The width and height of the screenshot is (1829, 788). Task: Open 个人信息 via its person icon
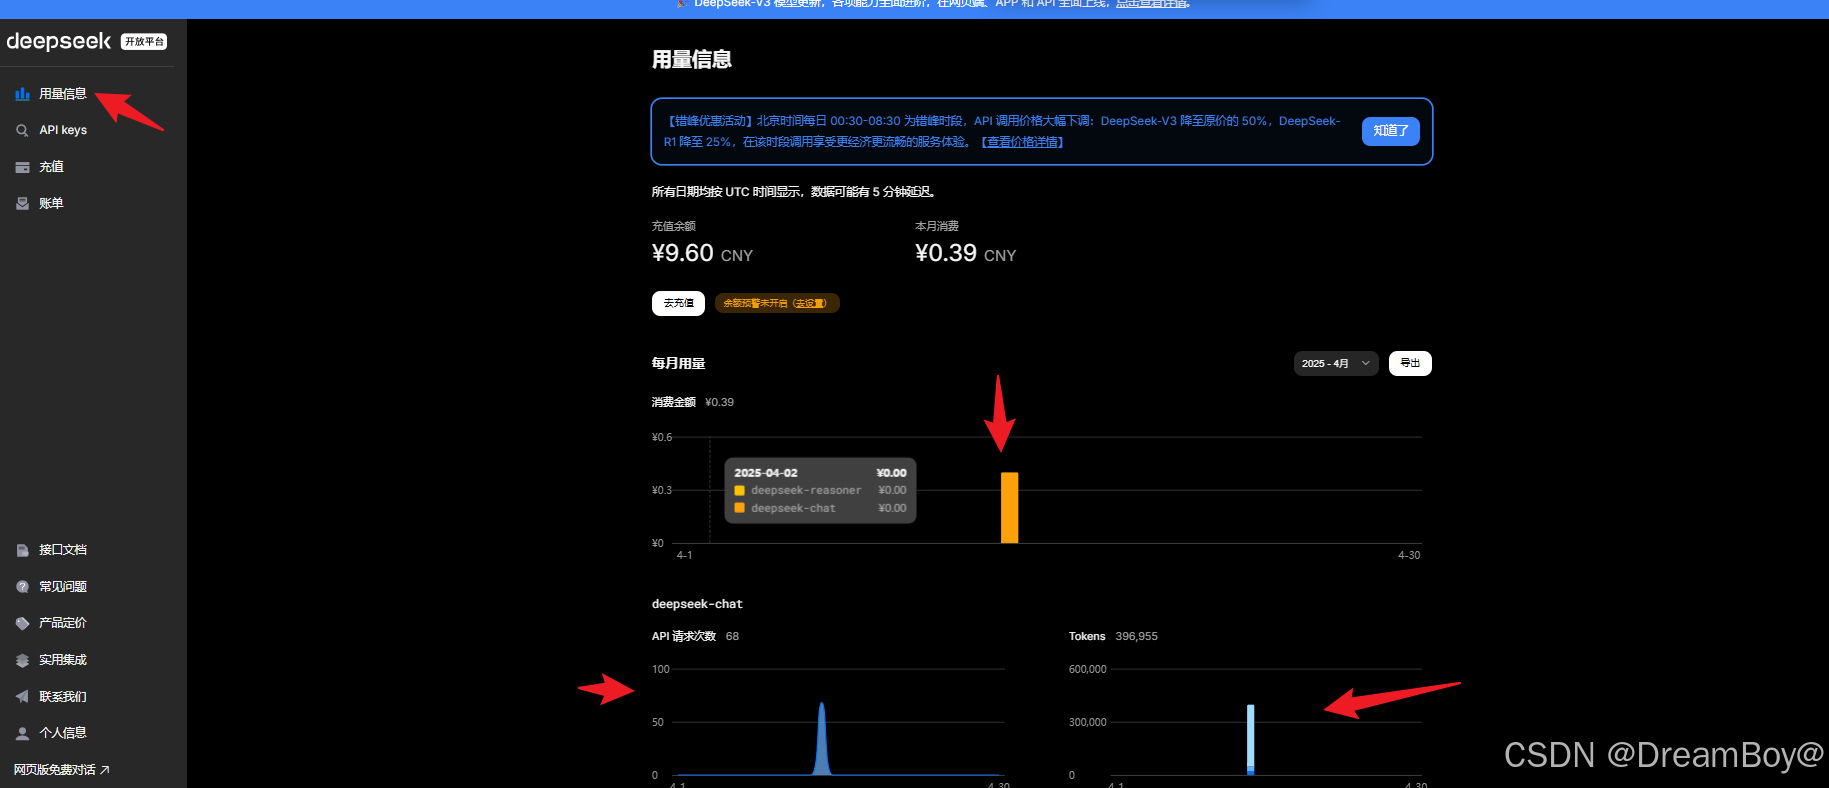point(22,733)
